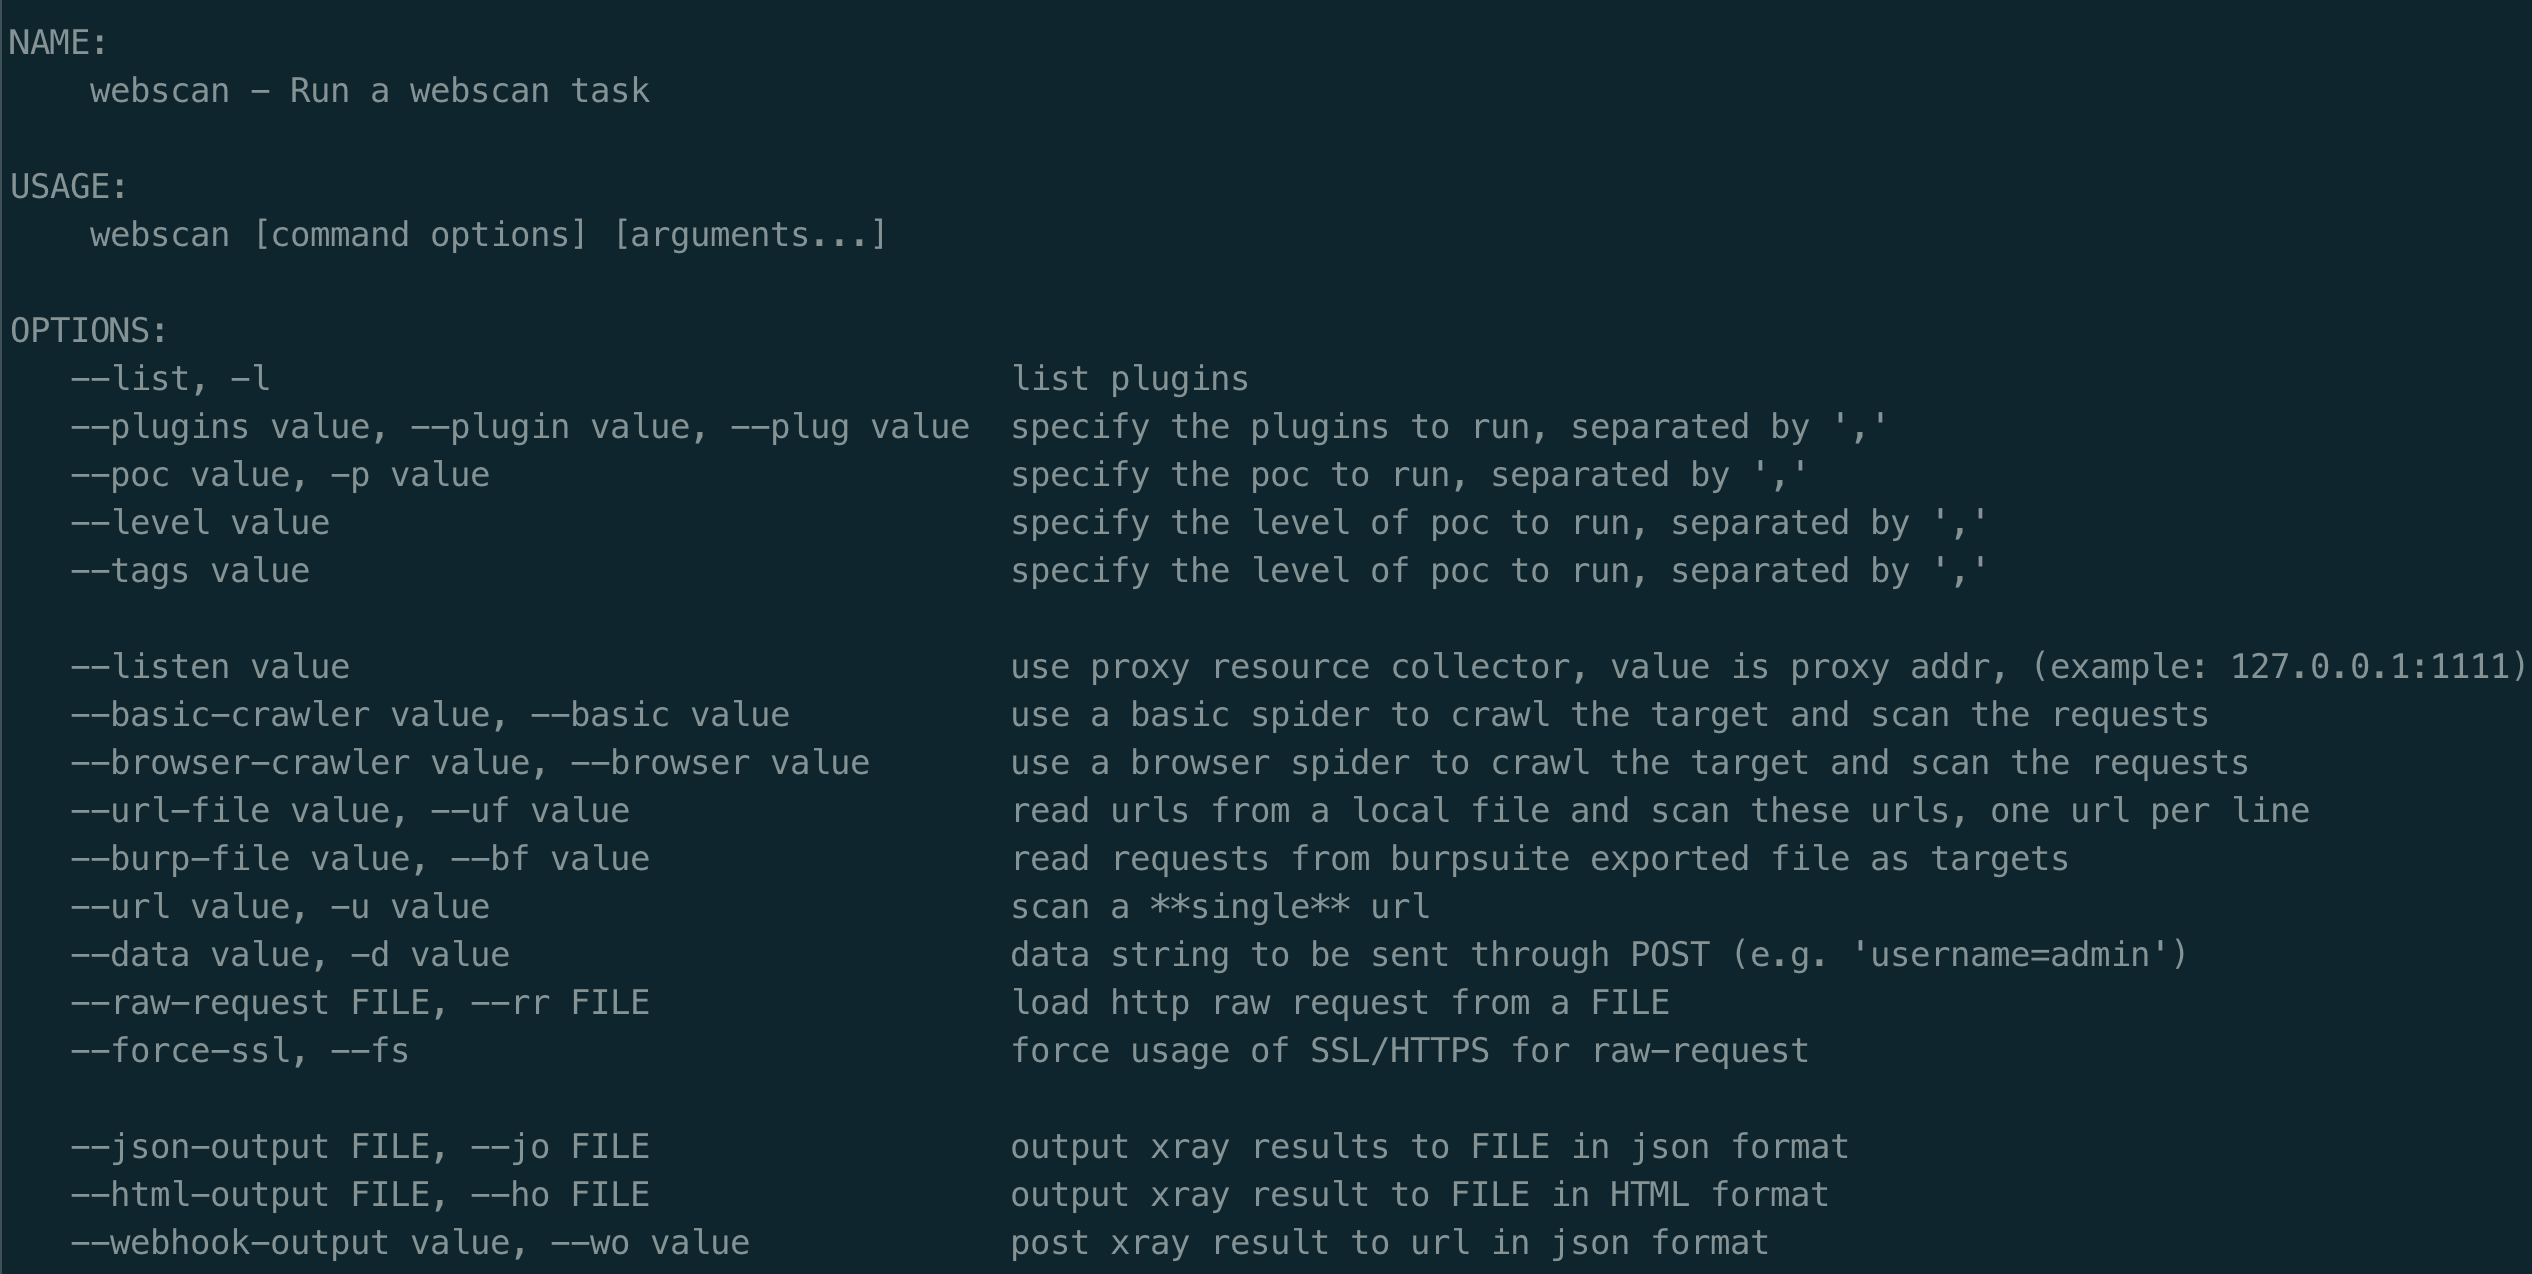Click the USAGE: section heading
Screen dimensions: 2532x1274
click(69, 187)
